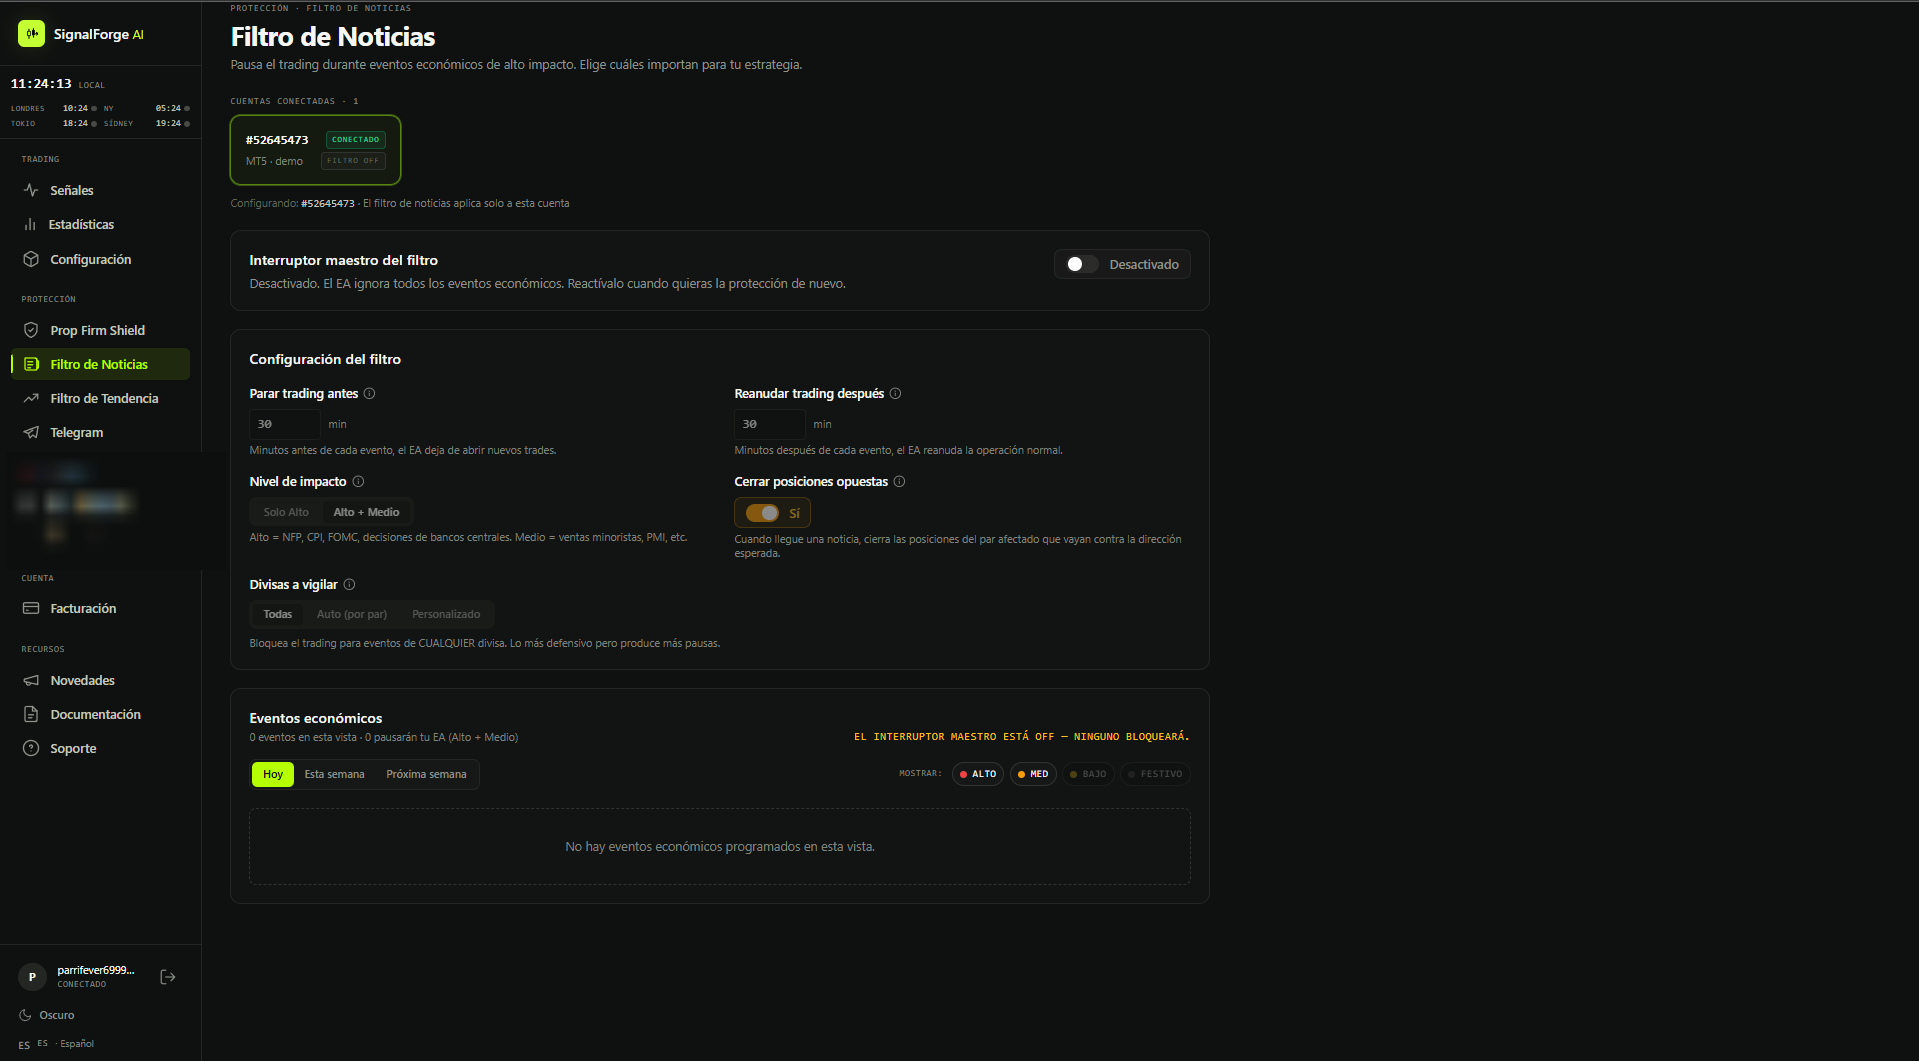Open Estadísticas via its bar chart icon
Viewport: 1919px width, 1061px height.
[x=30, y=224]
